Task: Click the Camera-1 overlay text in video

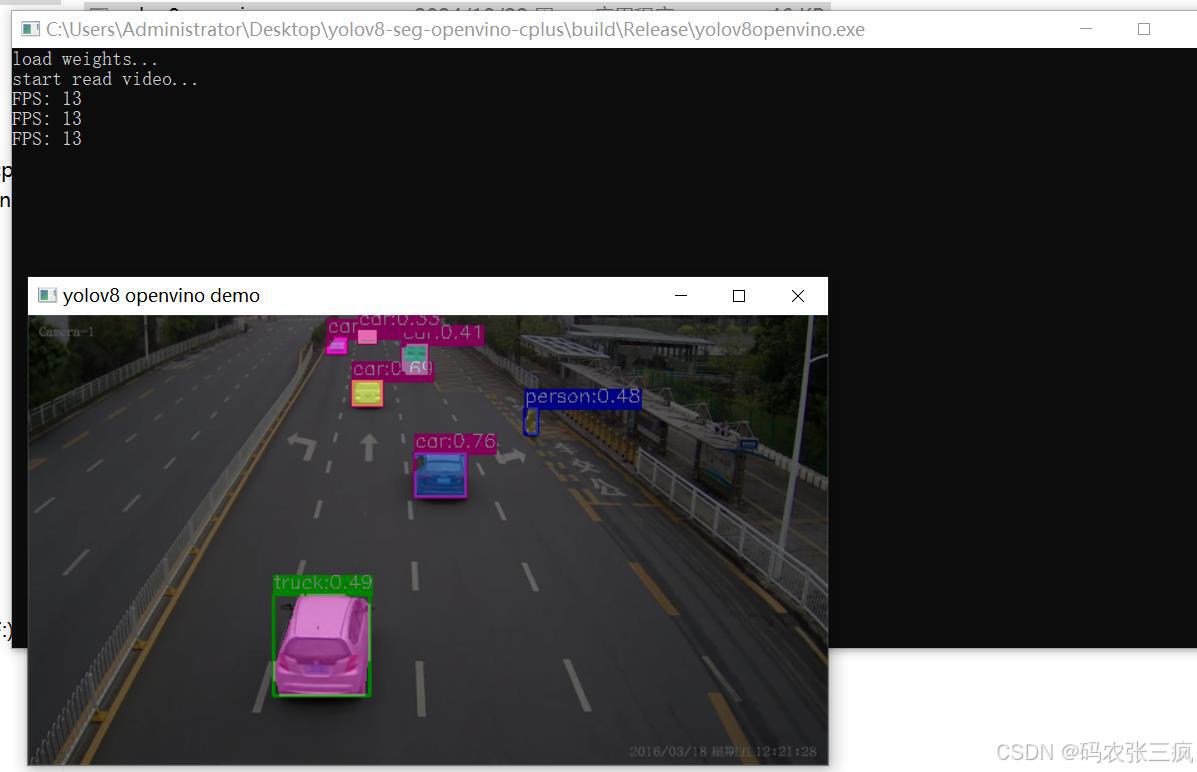Action: [66, 331]
